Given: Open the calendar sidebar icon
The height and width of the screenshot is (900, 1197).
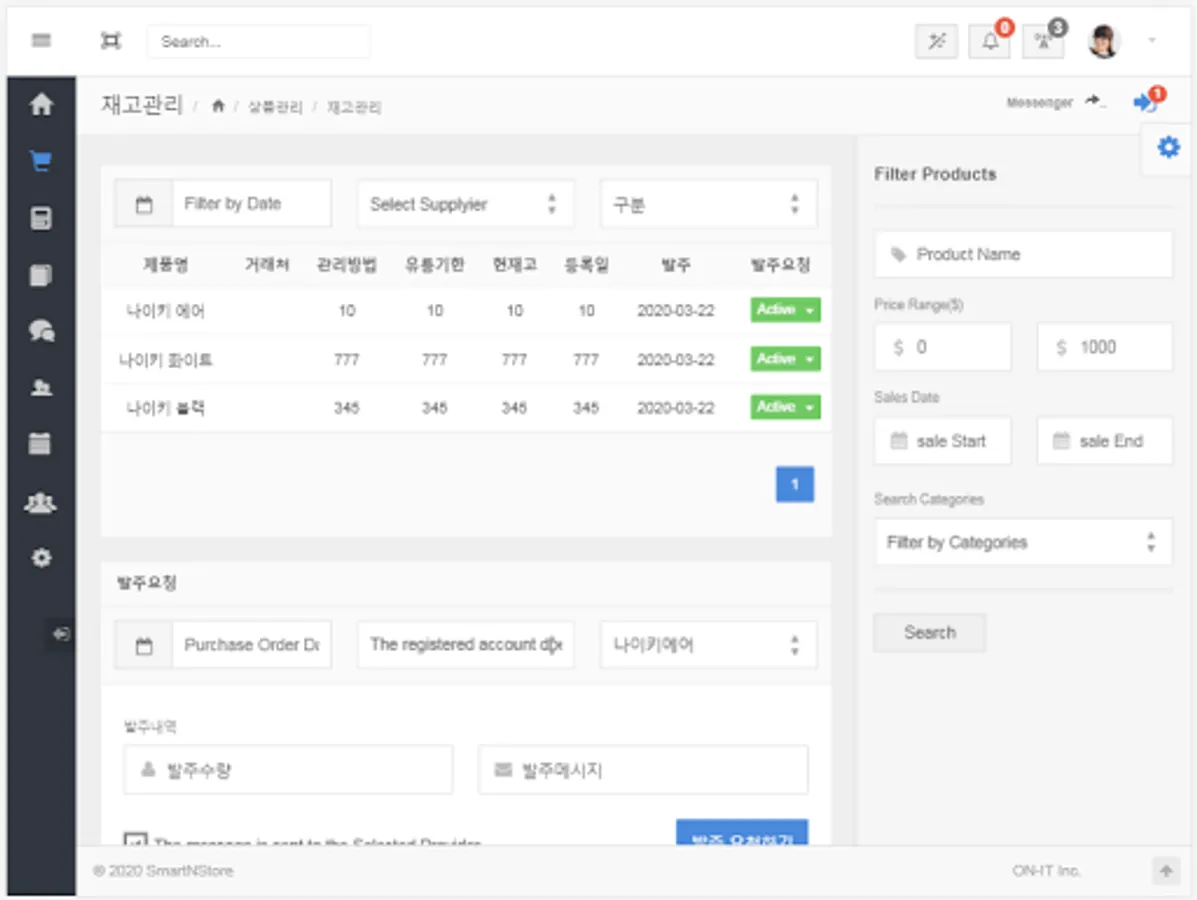Looking at the screenshot, I should tap(40, 444).
